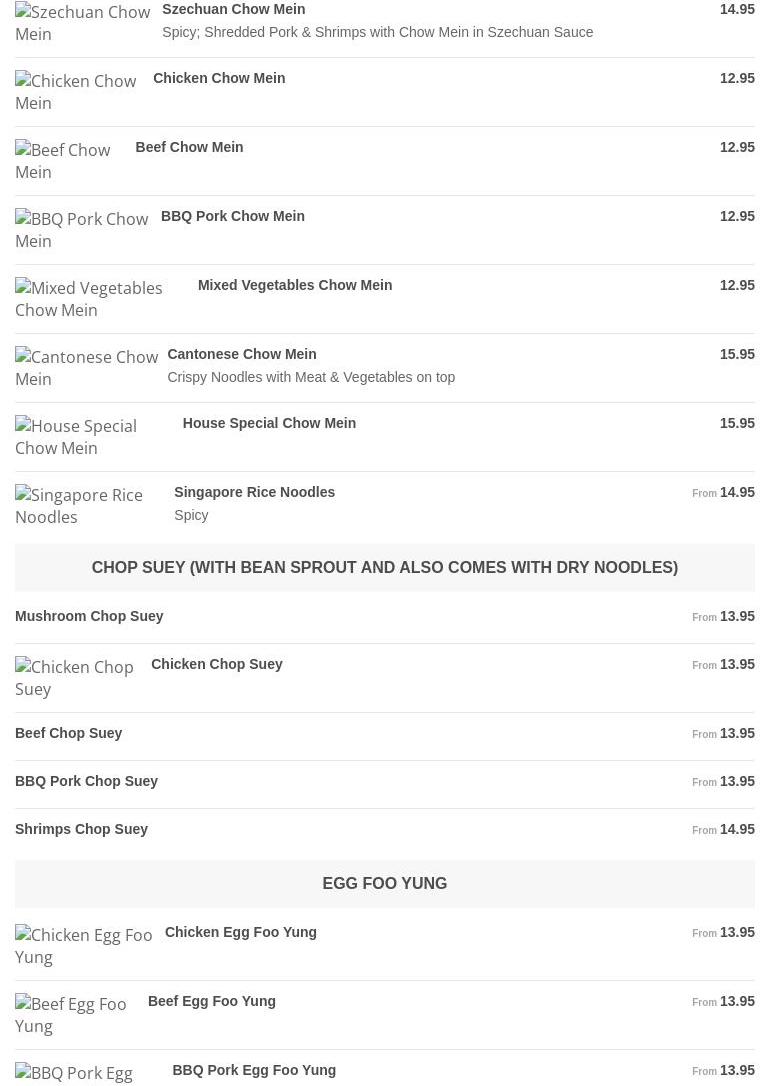Screen dimensions: 770x1086
Task: Click the Chicken Chop Suey image thumbnail
Action: coord(76,678)
